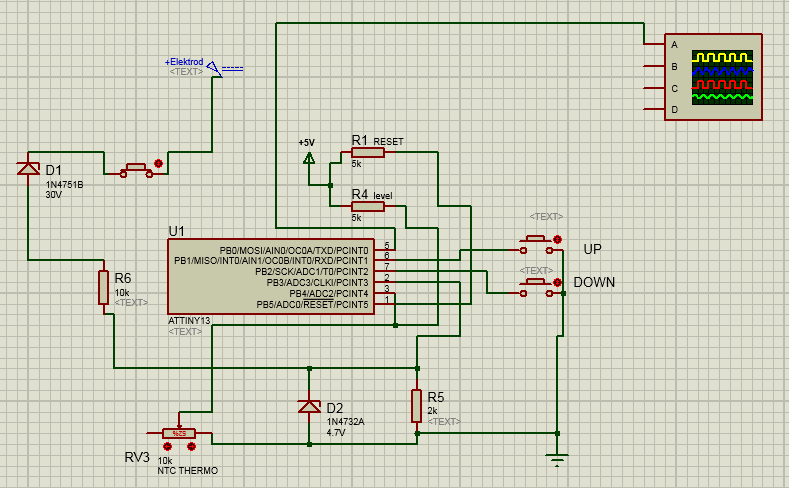Click the RV3 NTC thermistor body
The height and width of the screenshot is (488, 789).
(179, 433)
